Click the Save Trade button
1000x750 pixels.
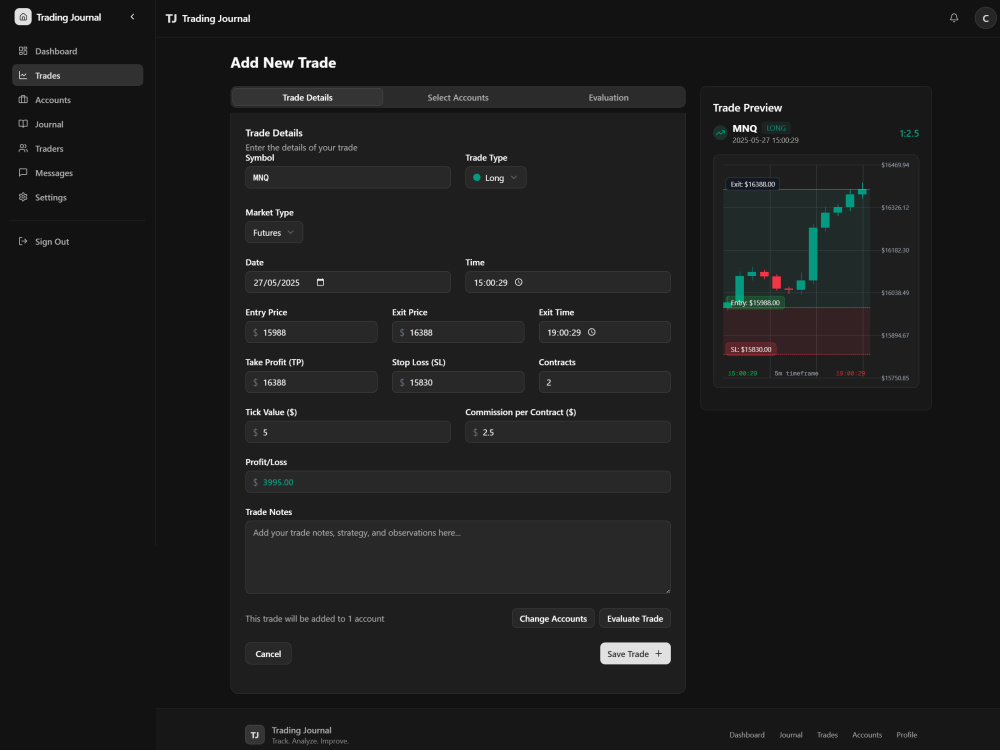635,653
